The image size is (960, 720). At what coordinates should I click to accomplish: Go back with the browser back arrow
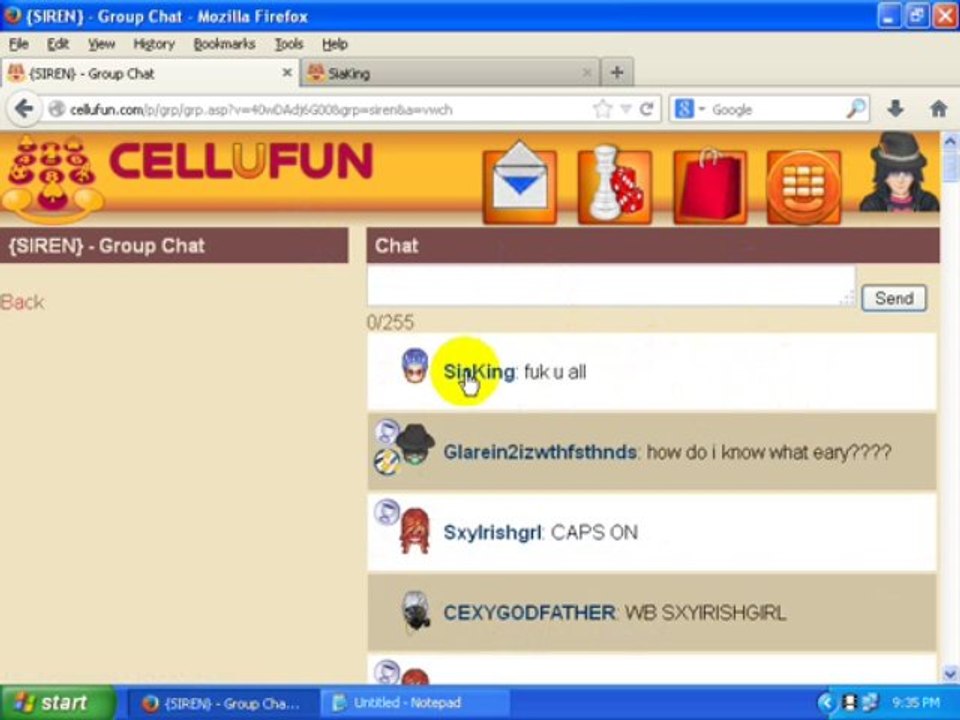click(24, 110)
